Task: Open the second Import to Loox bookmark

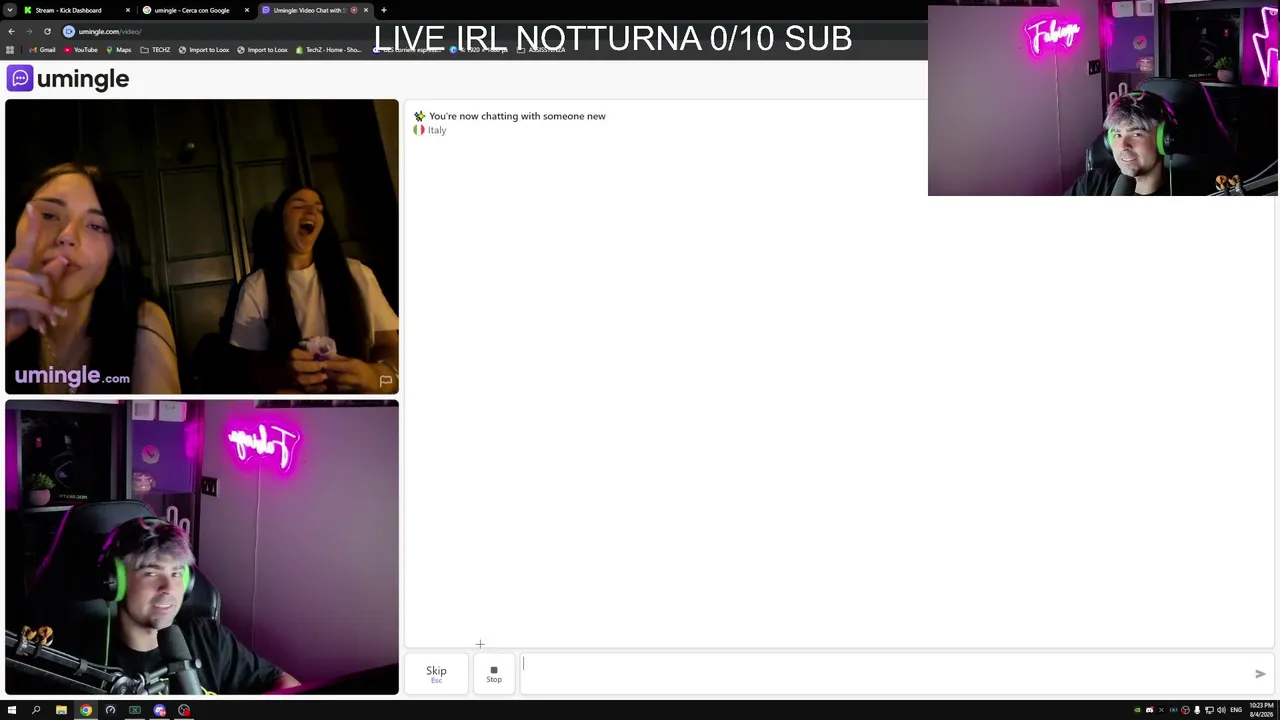Action: 262,50
